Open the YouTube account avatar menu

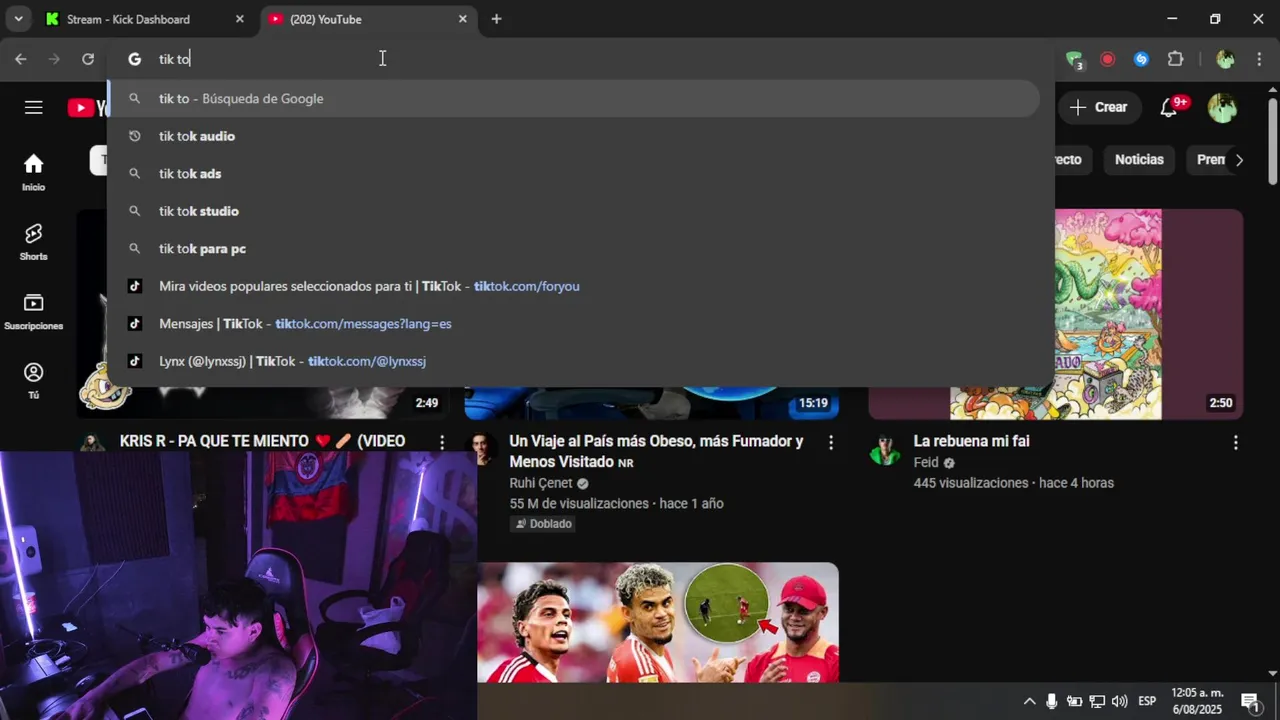coord(1222,107)
